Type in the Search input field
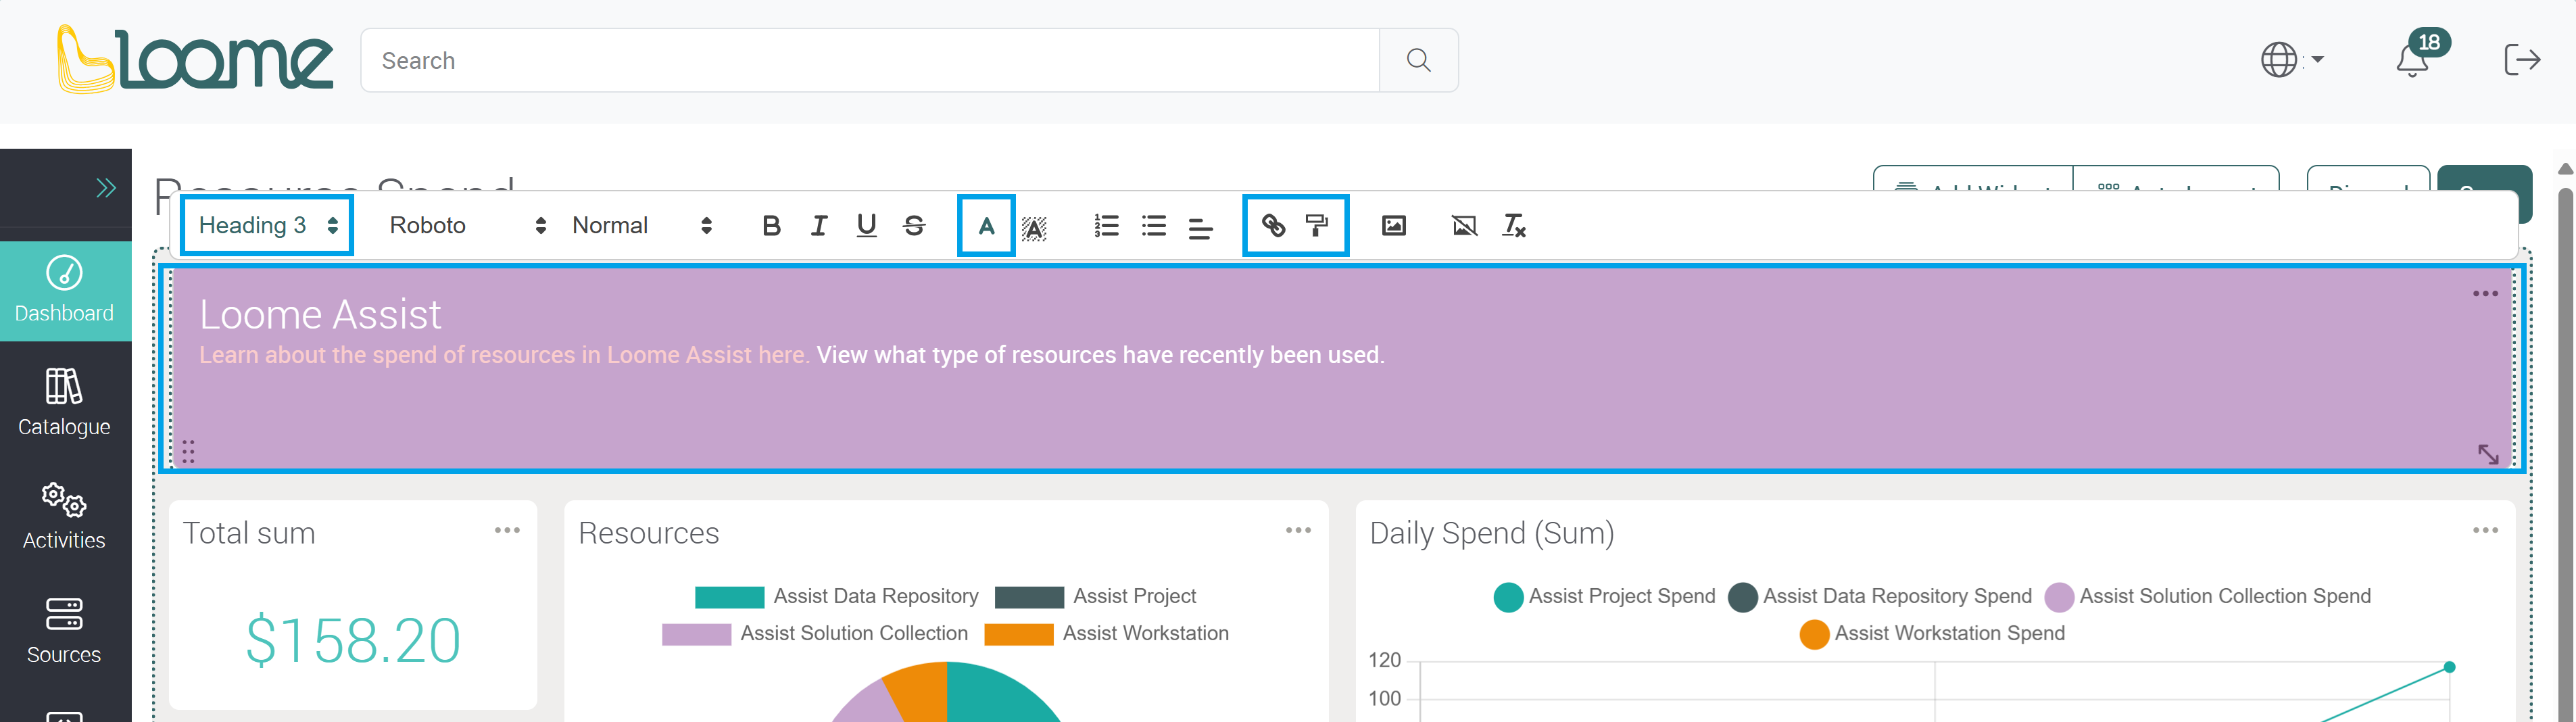The width and height of the screenshot is (2576, 722). click(x=870, y=60)
